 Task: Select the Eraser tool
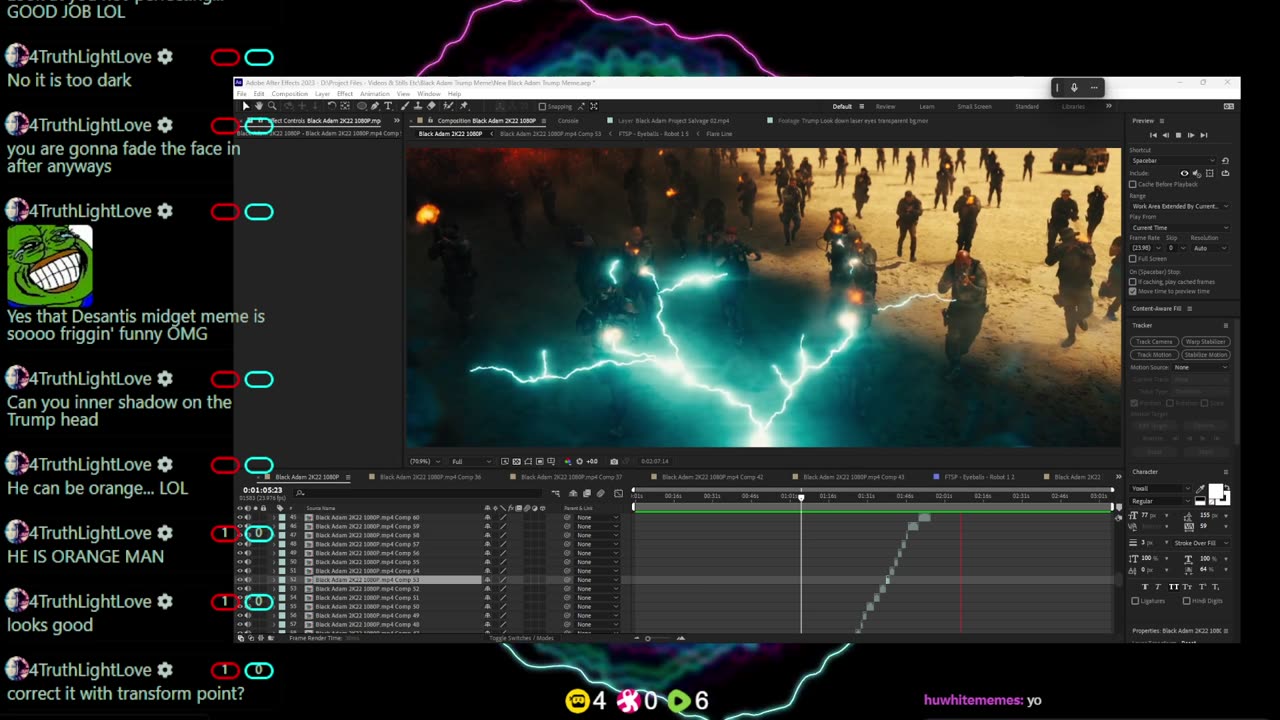pos(431,106)
